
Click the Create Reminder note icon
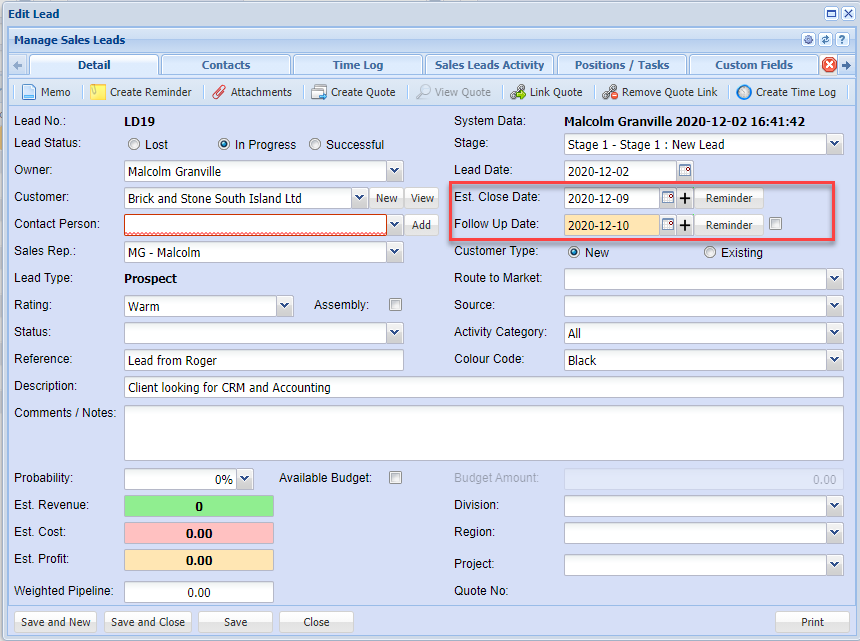click(97, 92)
